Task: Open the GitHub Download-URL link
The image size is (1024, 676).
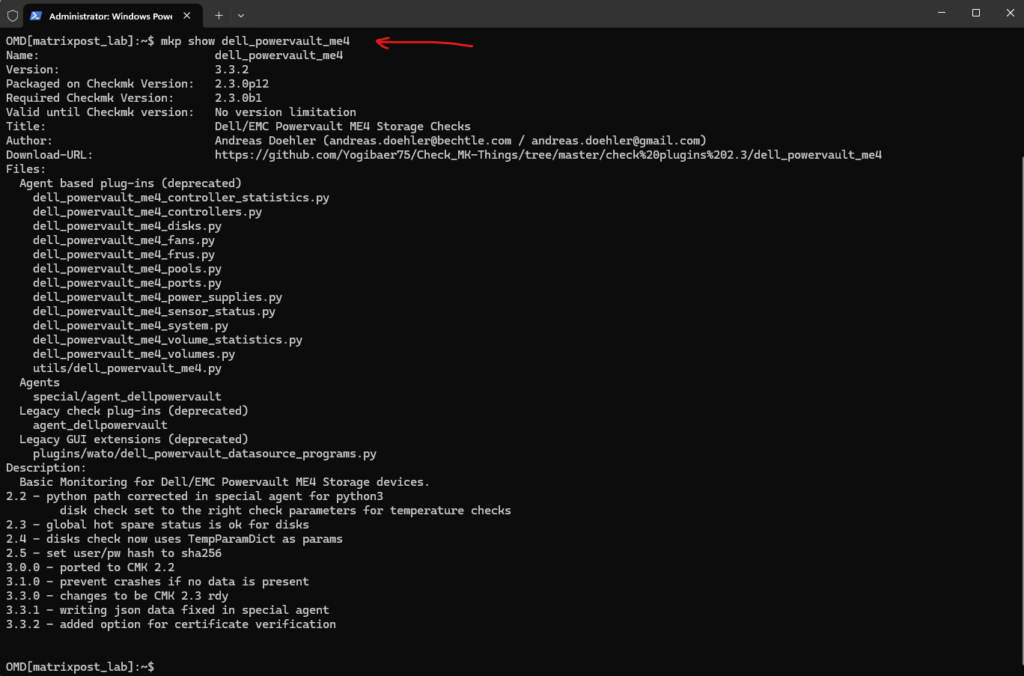Action: tap(548, 155)
